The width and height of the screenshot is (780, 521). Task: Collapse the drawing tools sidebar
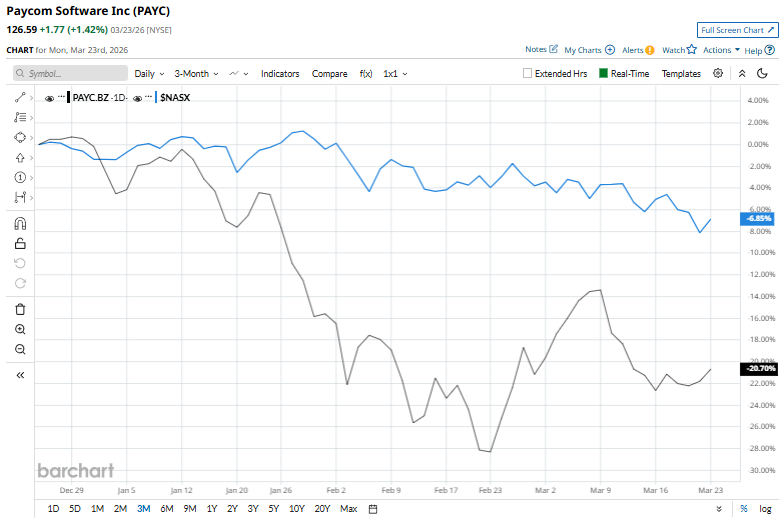[x=20, y=375]
